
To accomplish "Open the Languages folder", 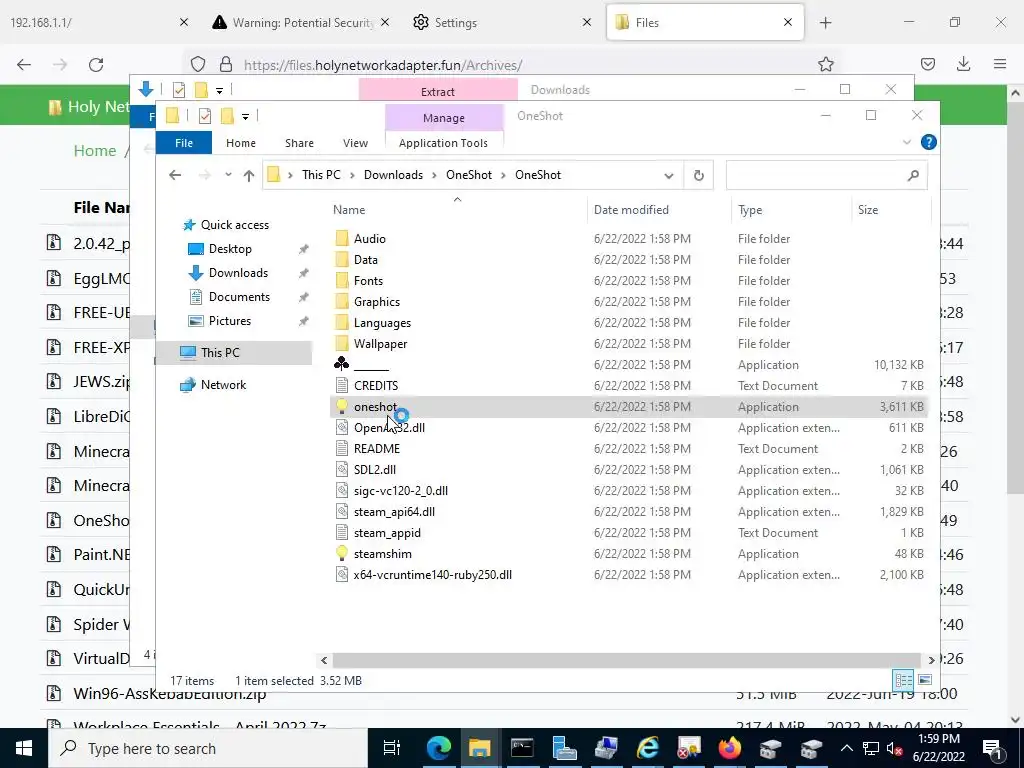I will (x=382, y=323).
